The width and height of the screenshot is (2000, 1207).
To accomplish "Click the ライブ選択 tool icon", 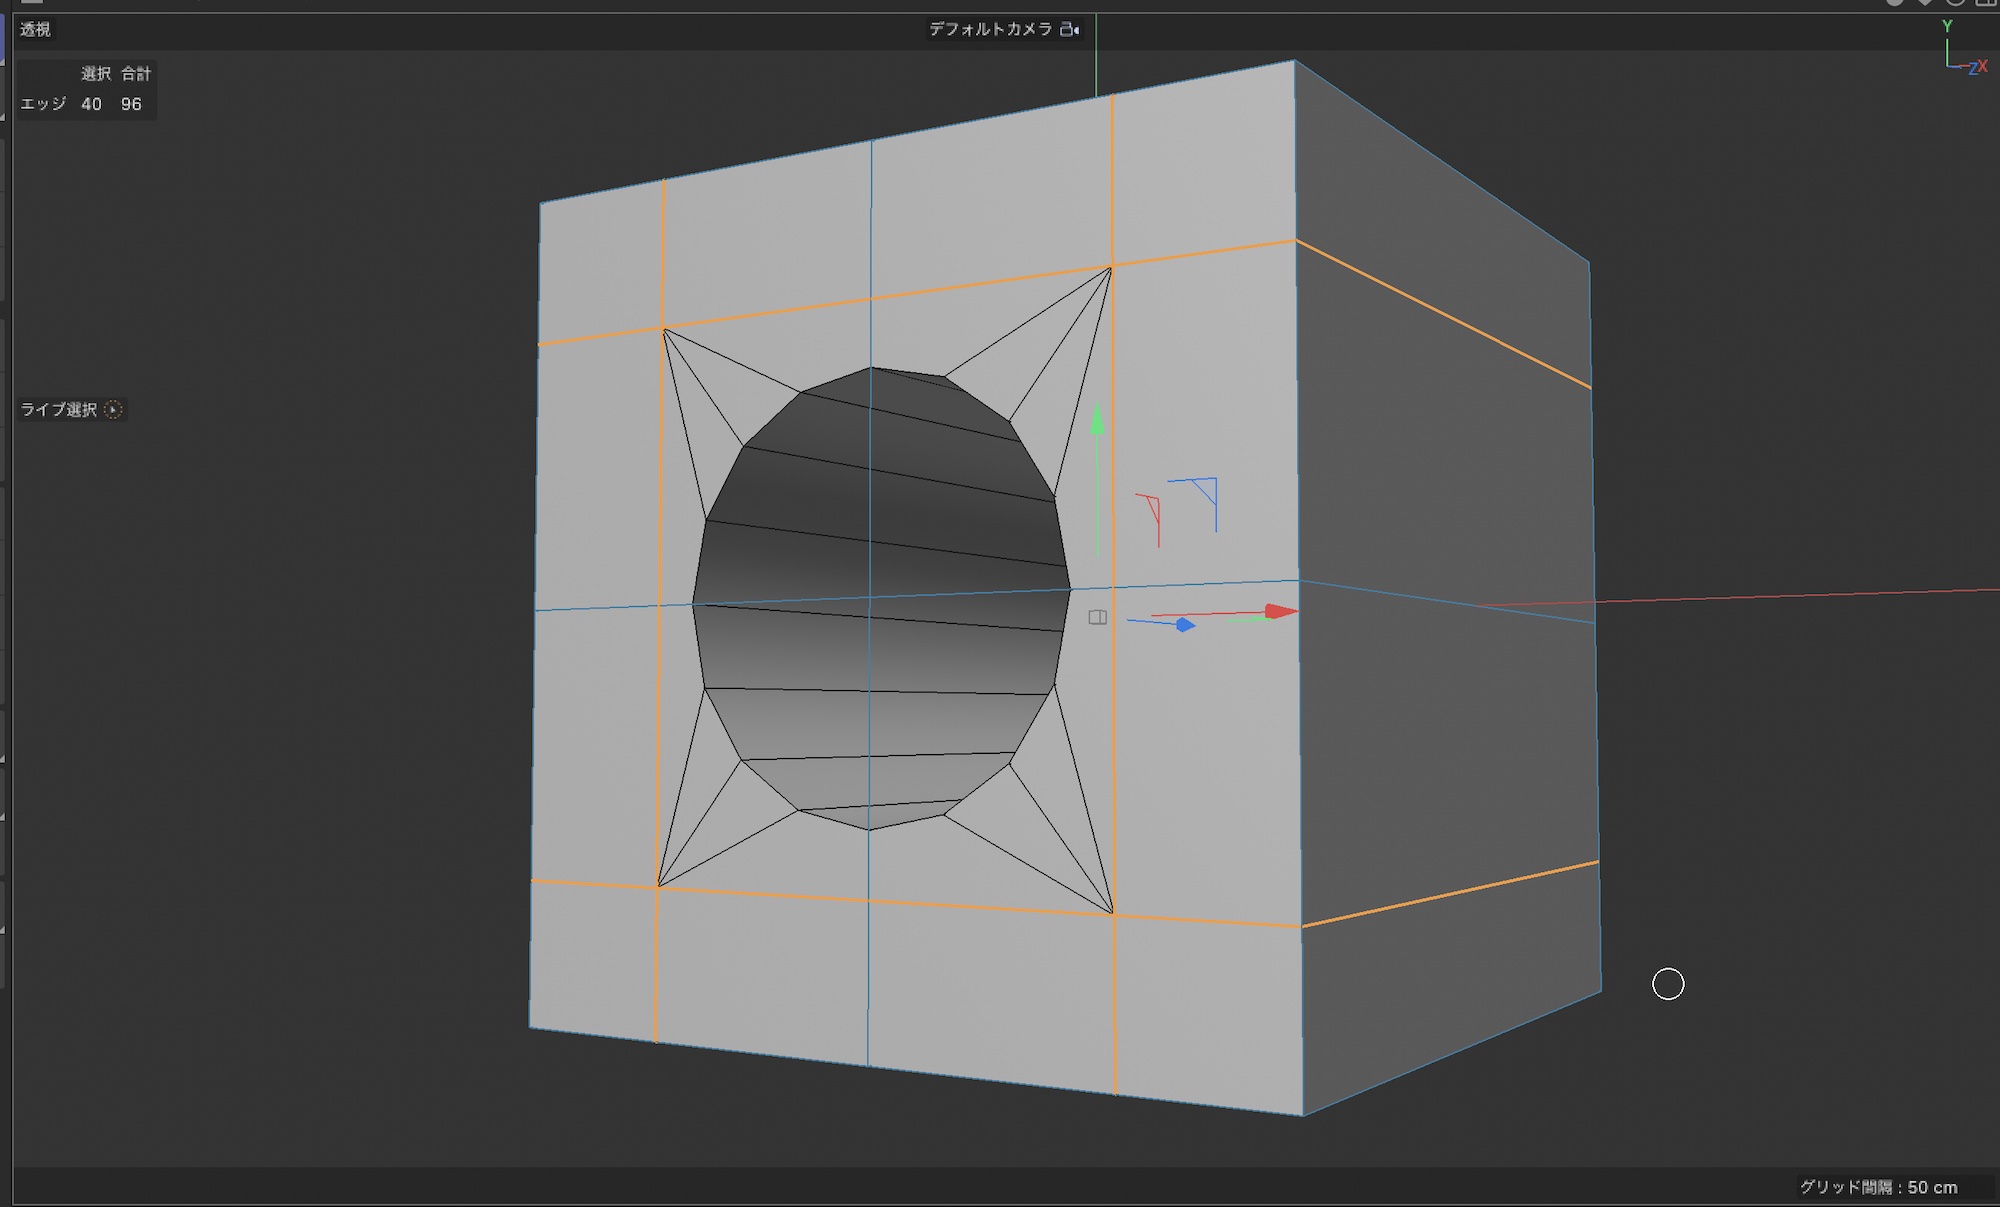I will tap(113, 410).
